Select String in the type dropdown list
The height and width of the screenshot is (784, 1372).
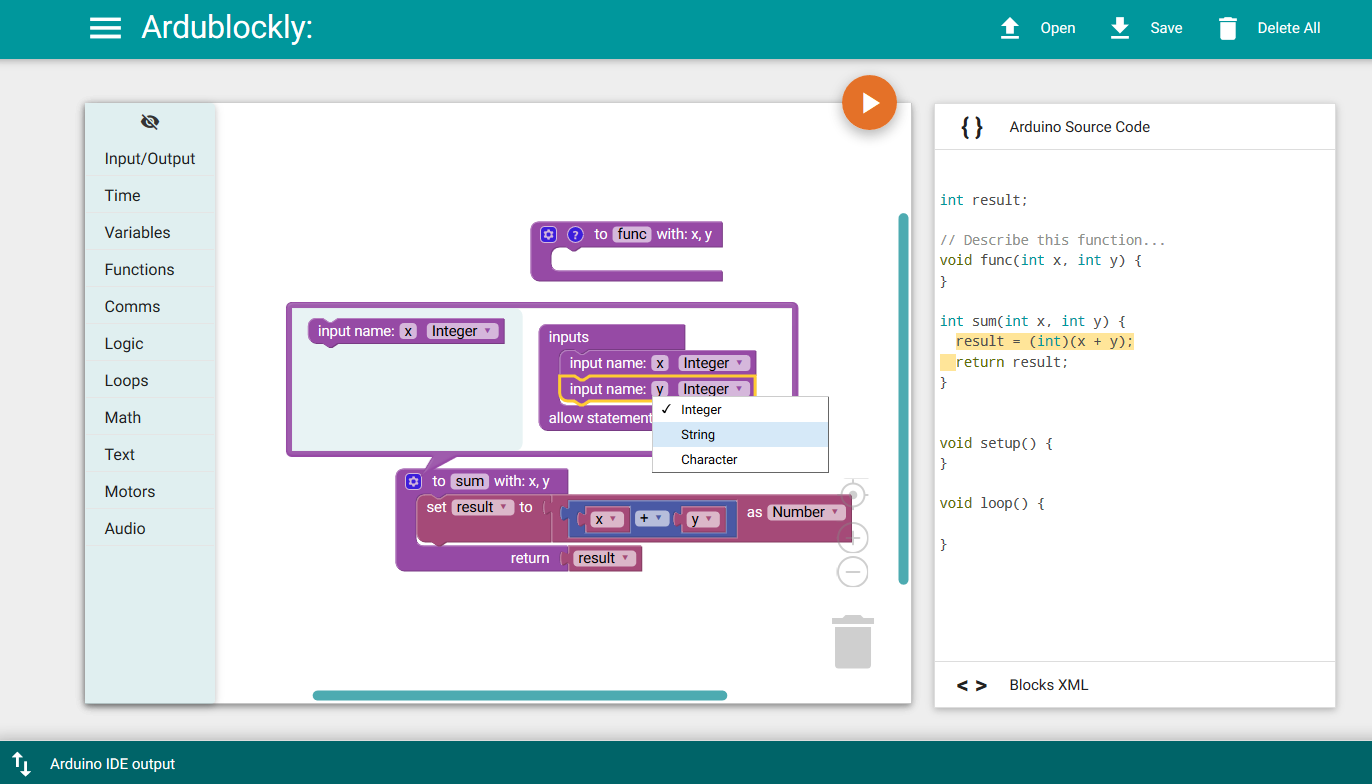click(740, 435)
